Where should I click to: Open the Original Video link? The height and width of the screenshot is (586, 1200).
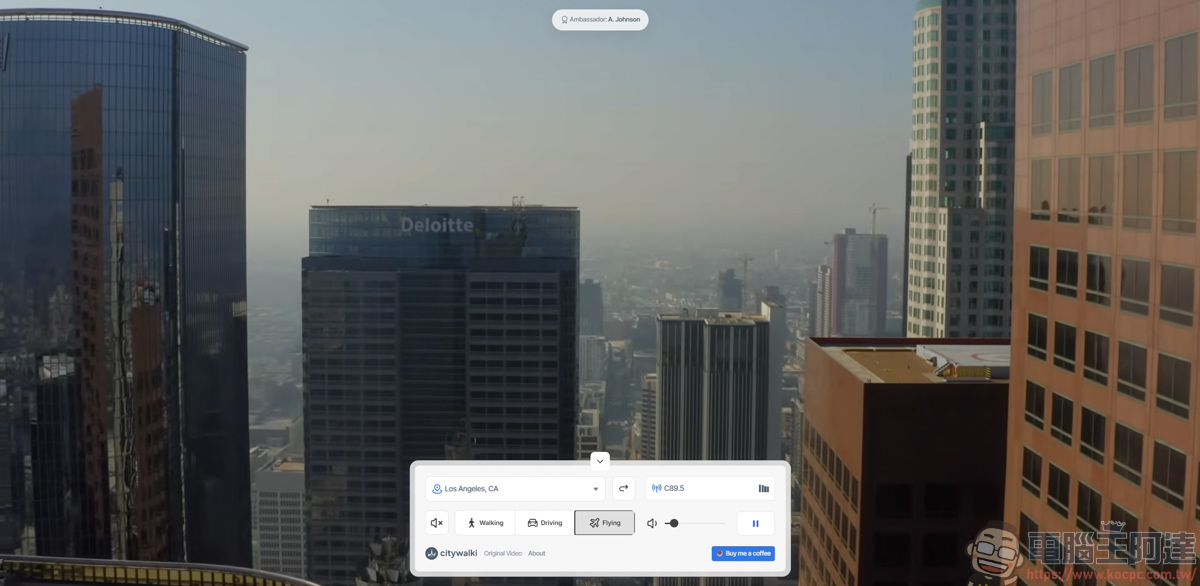point(503,553)
